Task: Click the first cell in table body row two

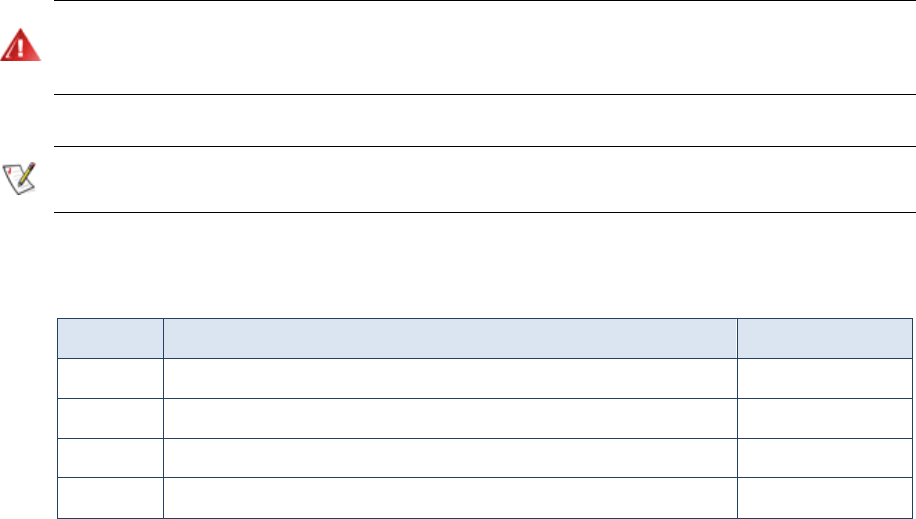Action: click(110, 418)
